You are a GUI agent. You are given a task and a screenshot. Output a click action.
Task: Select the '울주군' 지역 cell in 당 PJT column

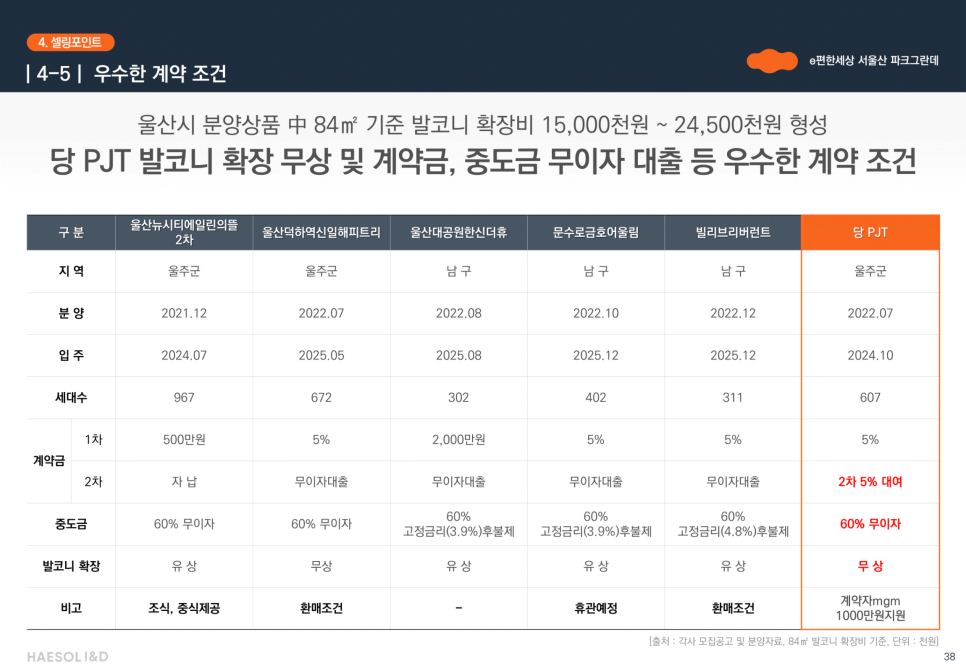point(870,271)
